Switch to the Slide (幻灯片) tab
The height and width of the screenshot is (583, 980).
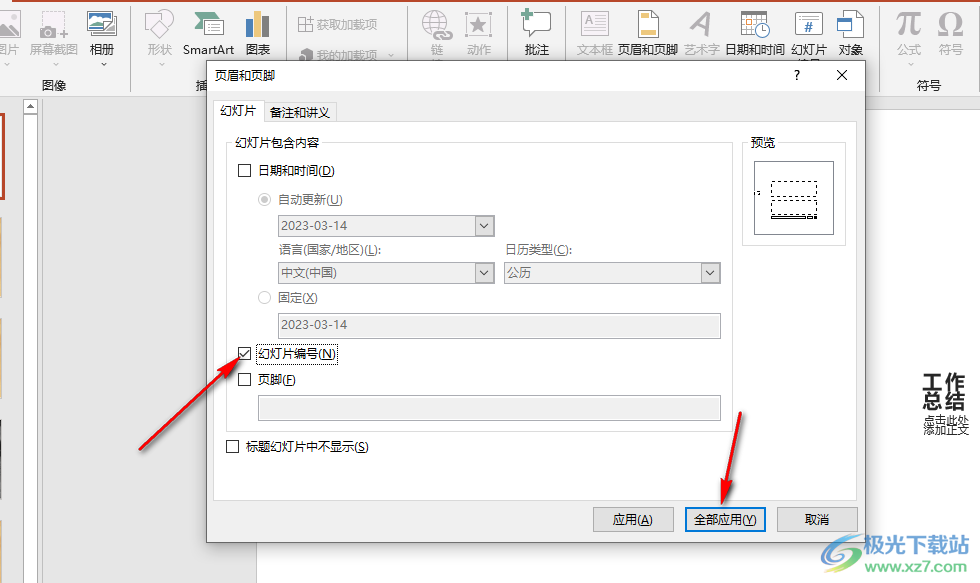(238, 111)
